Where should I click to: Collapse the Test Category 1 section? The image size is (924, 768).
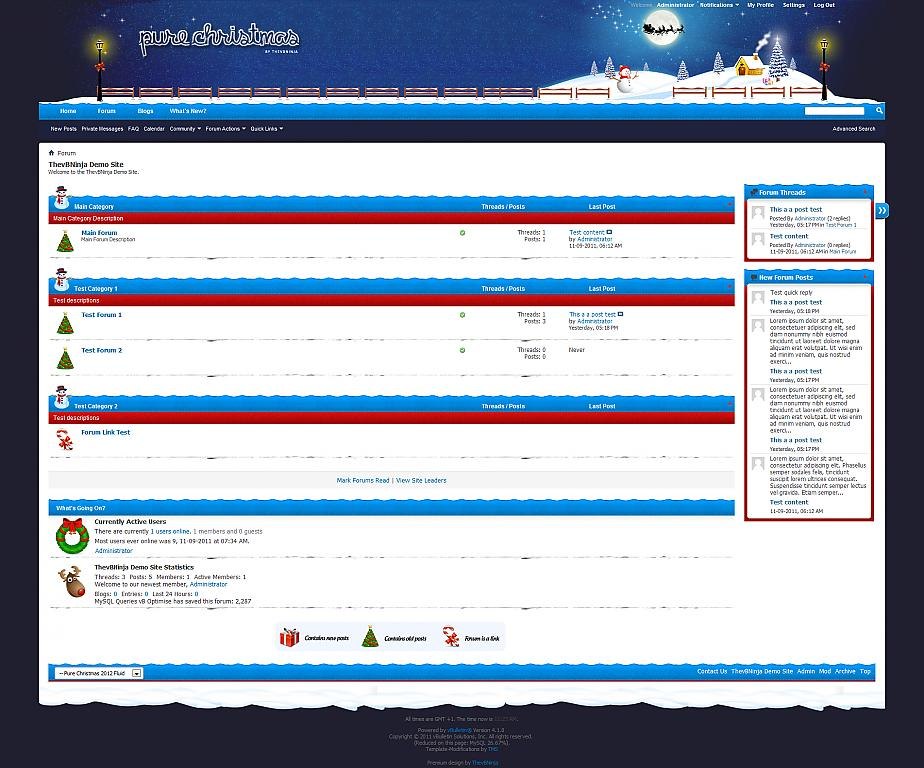point(730,286)
